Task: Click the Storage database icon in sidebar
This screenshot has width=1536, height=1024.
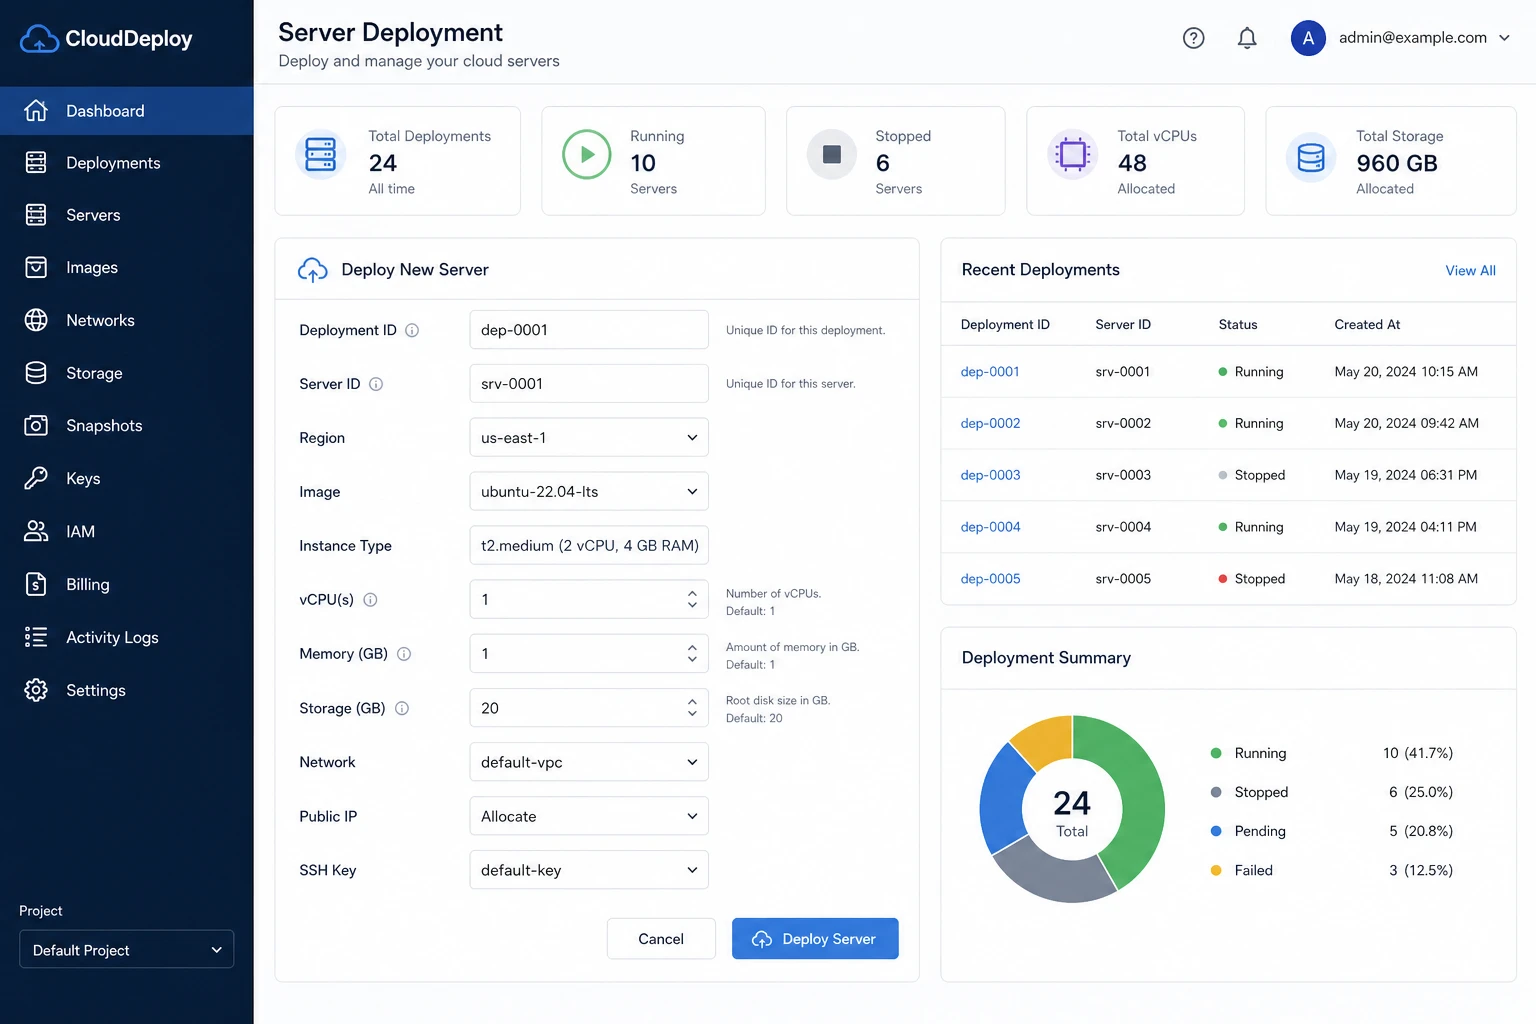Action: pyautogui.click(x=36, y=373)
